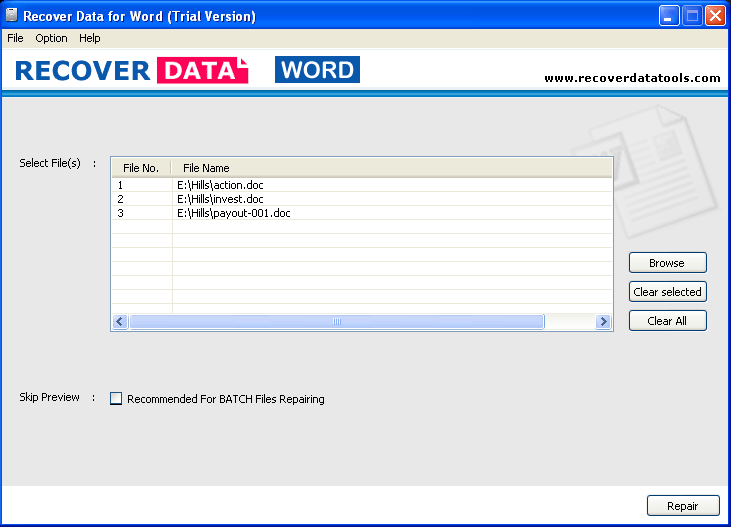Click the scrollbar left arrow
Viewport: 731px width, 527px height.
point(119,322)
